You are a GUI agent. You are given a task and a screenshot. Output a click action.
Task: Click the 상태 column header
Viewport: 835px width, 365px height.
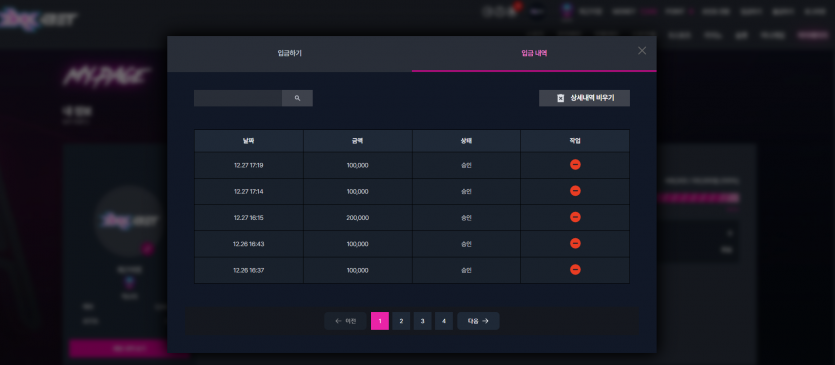(466, 141)
